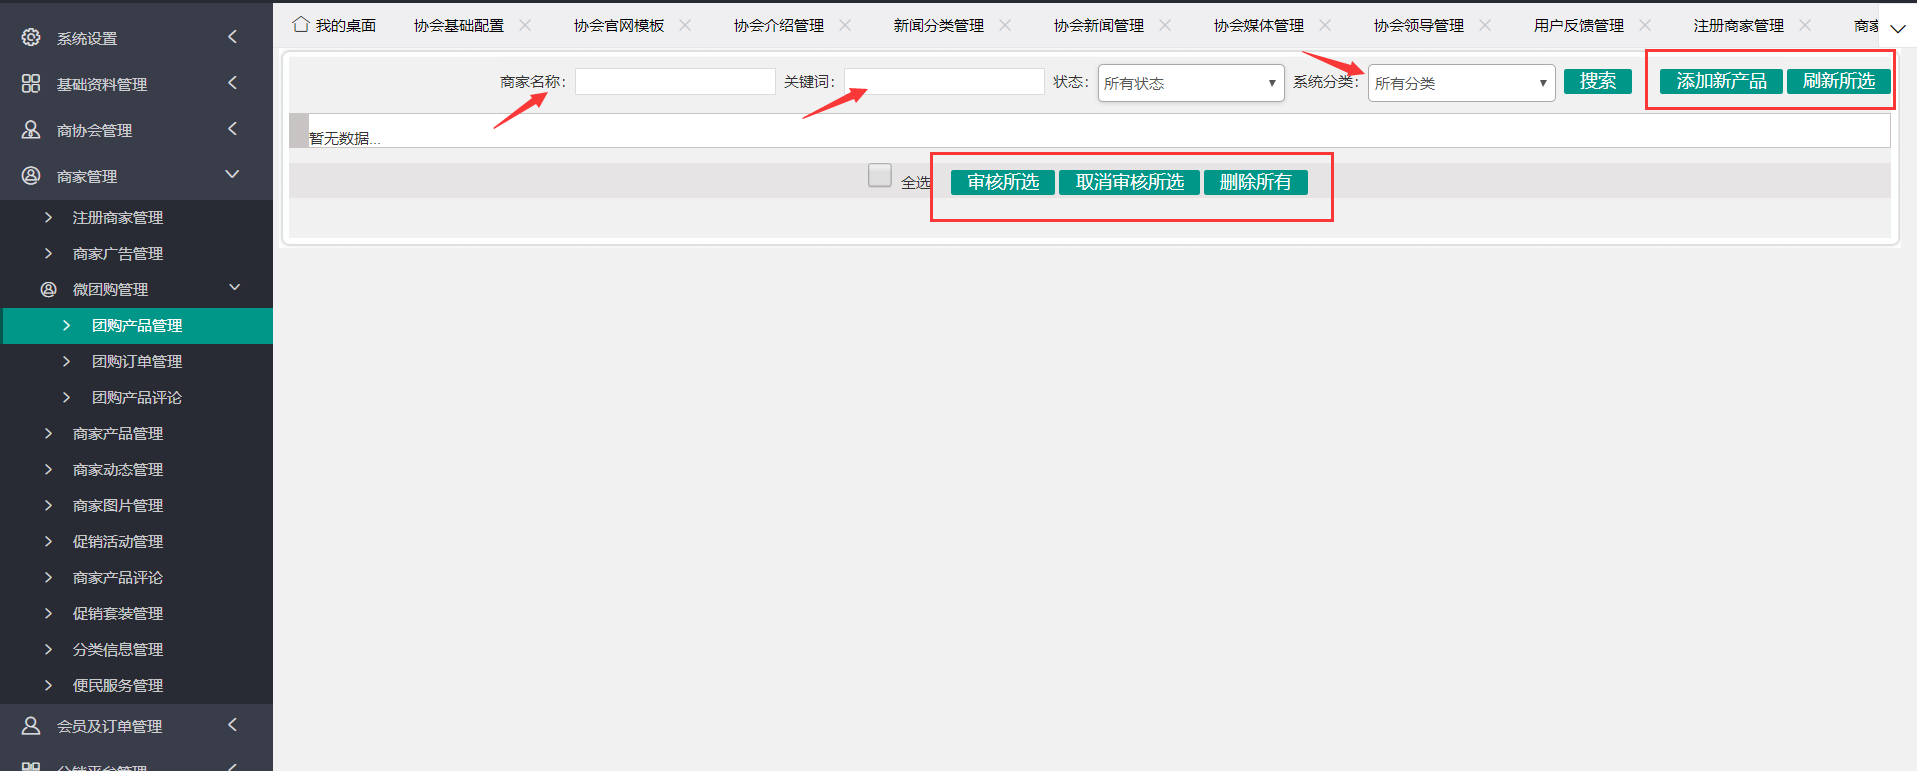Open the 状态 dropdown showing 所有状态

[x=1190, y=83]
